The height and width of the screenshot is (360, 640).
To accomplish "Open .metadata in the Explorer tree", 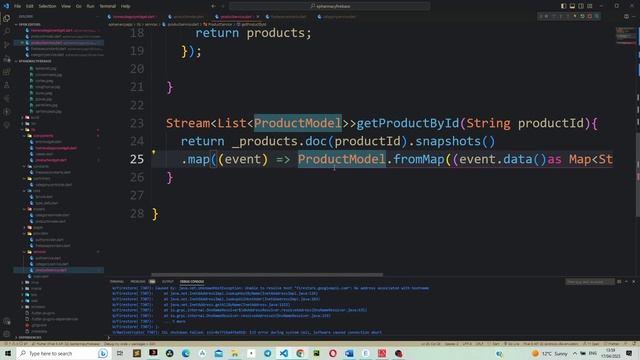I will (x=39, y=331).
